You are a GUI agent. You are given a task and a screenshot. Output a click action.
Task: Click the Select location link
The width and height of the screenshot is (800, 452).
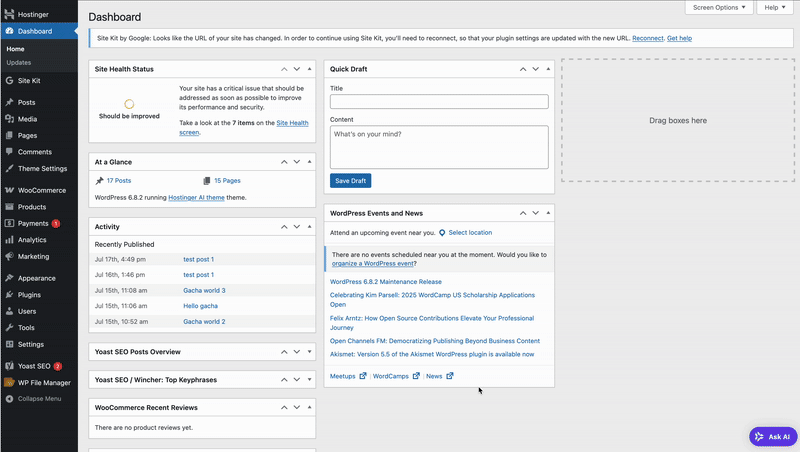470,233
